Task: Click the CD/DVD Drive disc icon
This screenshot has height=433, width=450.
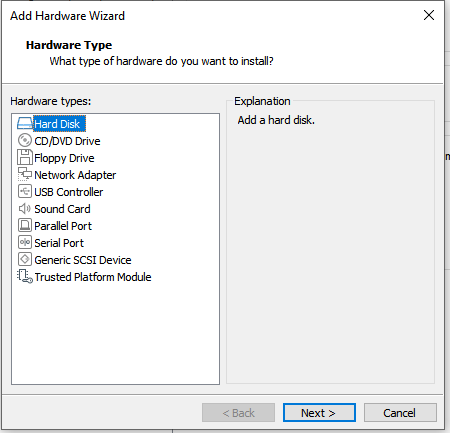Action: (25, 140)
